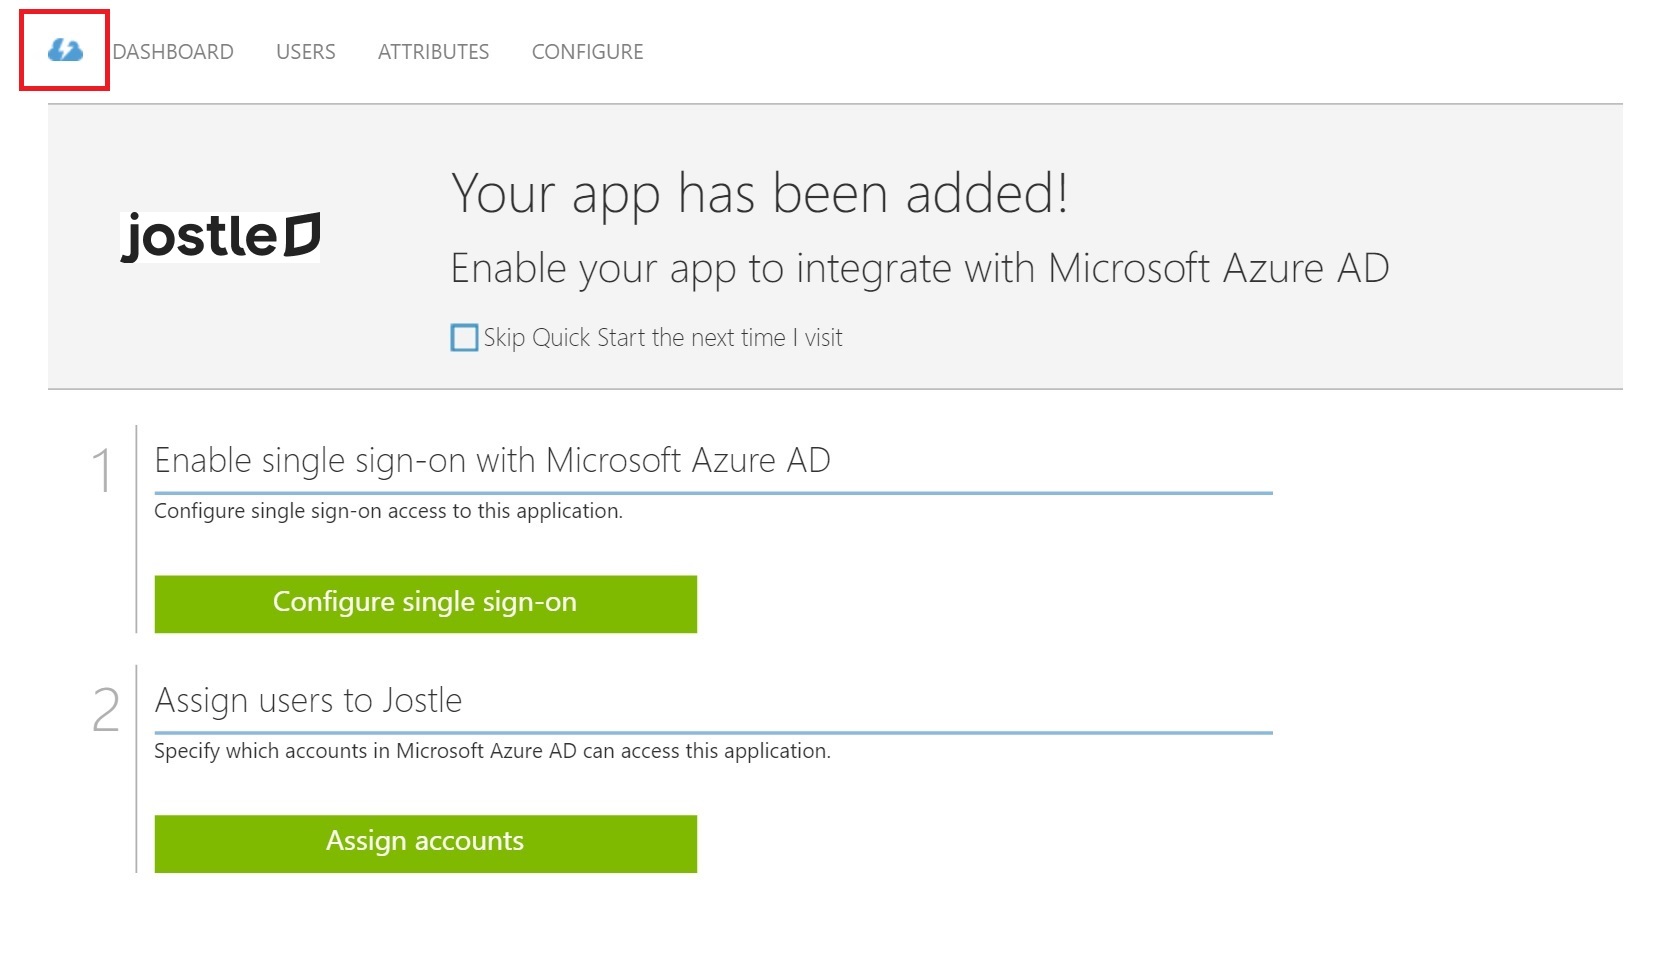Open the DASHBOARD tab
The image size is (1660, 968).
point(173,52)
